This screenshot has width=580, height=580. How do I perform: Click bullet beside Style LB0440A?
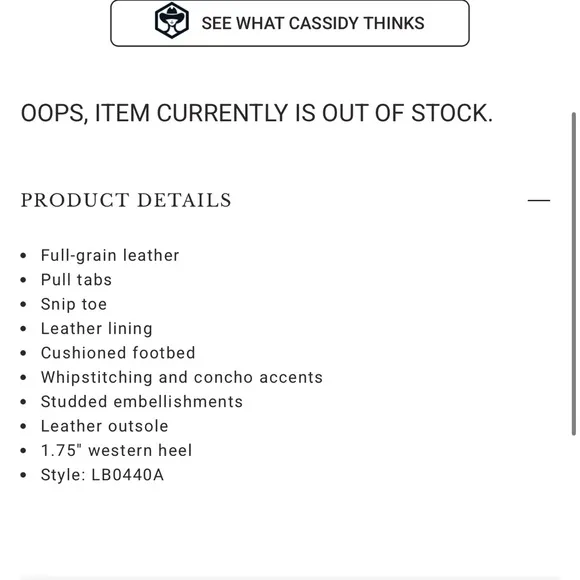(23, 475)
